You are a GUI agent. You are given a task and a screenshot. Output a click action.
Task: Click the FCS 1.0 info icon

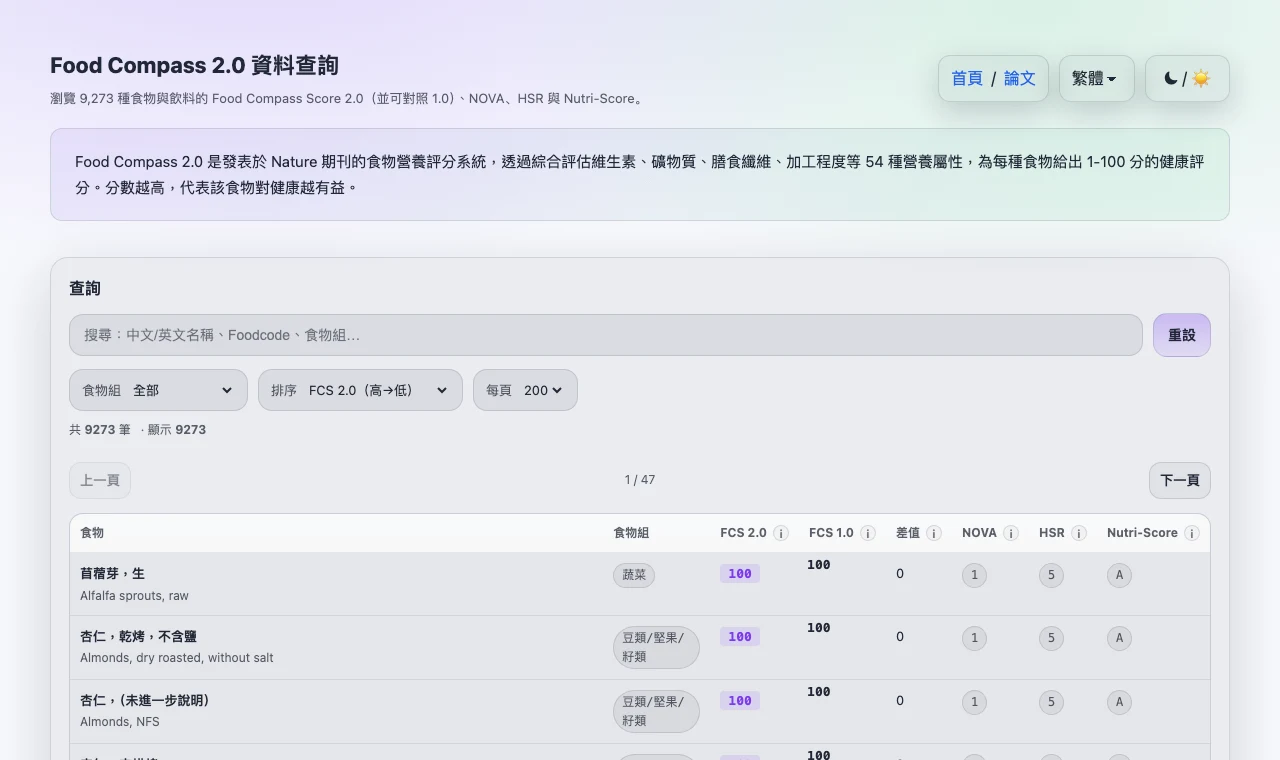click(868, 533)
